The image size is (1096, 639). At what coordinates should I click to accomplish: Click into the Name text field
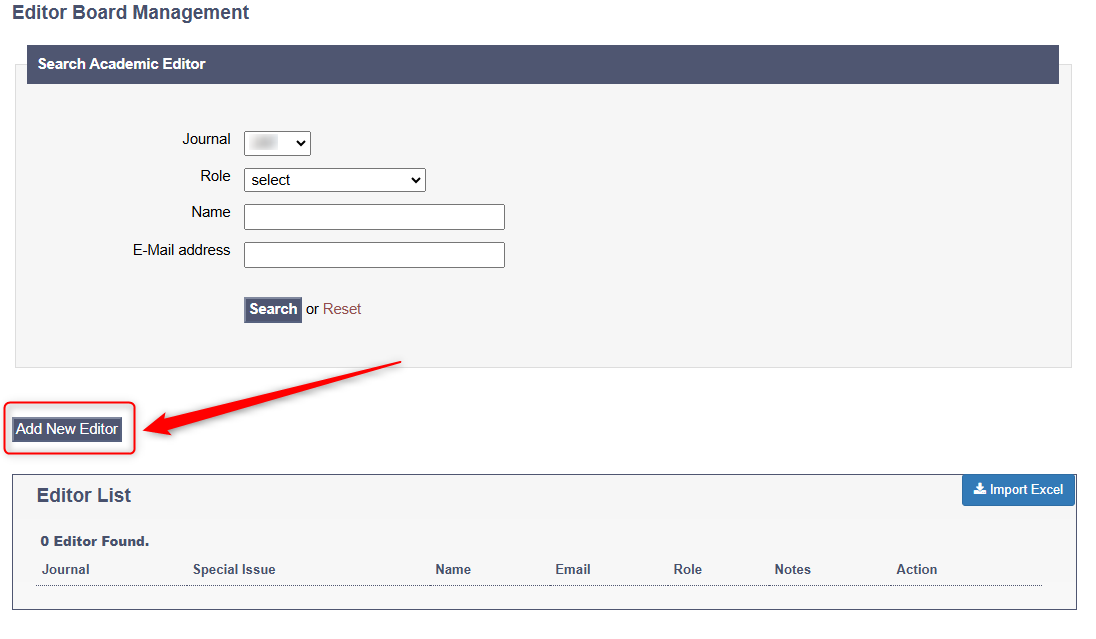(x=374, y=217)
